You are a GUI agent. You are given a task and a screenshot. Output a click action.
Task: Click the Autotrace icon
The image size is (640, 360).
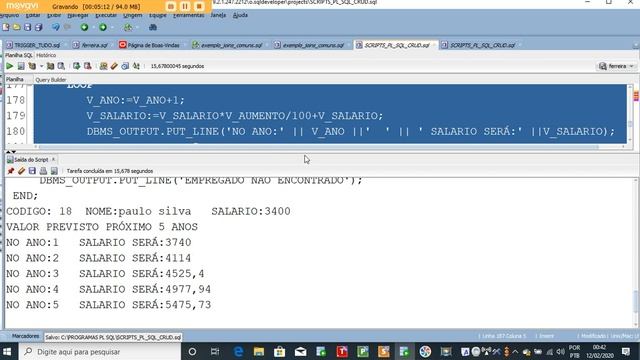click(x=50, y=66)
